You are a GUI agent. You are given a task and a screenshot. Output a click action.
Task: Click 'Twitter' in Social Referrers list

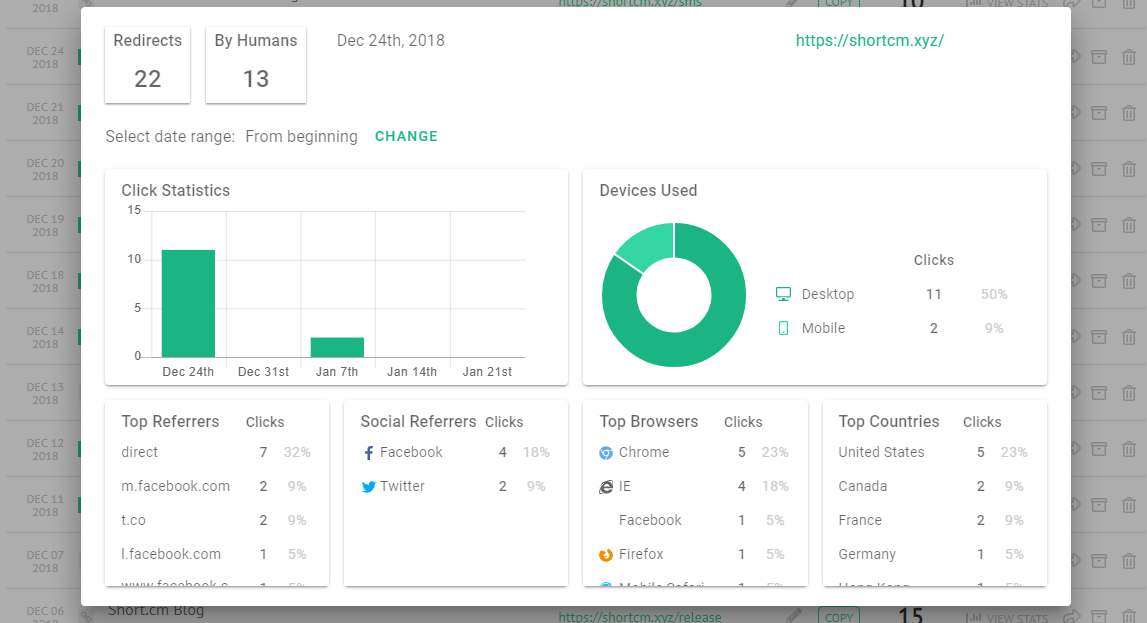402,486
